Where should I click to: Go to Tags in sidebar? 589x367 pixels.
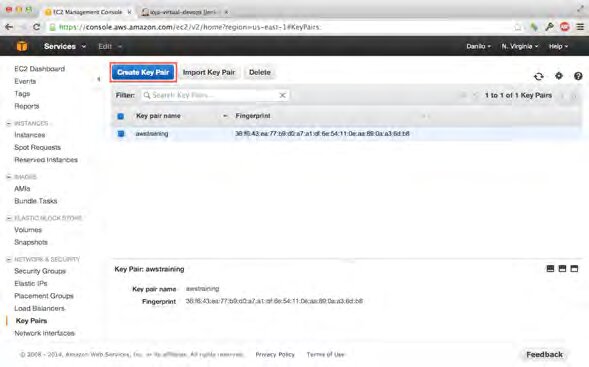coord(22,94)
